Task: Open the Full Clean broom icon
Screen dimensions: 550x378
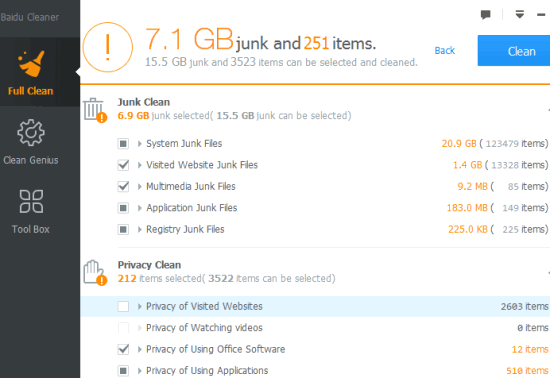Action: pyautogui.click(x=31, y=64)
